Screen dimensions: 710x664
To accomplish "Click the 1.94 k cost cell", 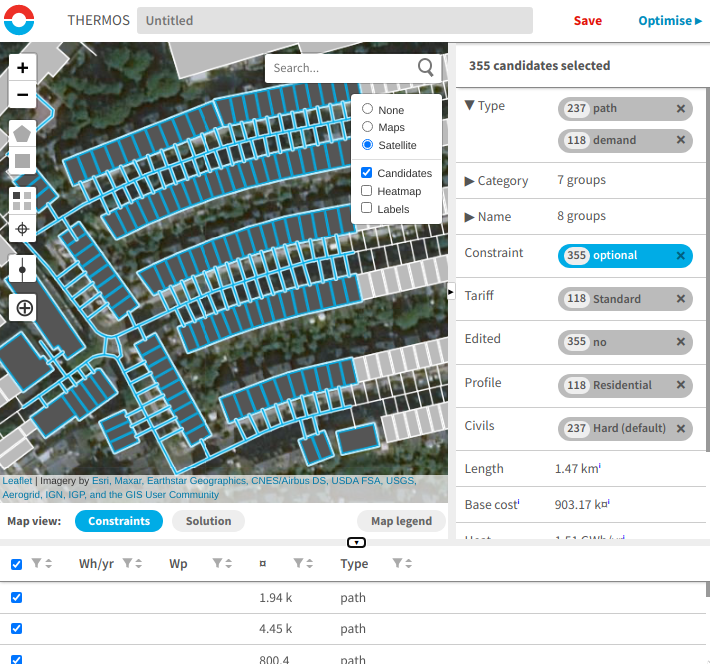I will tap(275, 598).
